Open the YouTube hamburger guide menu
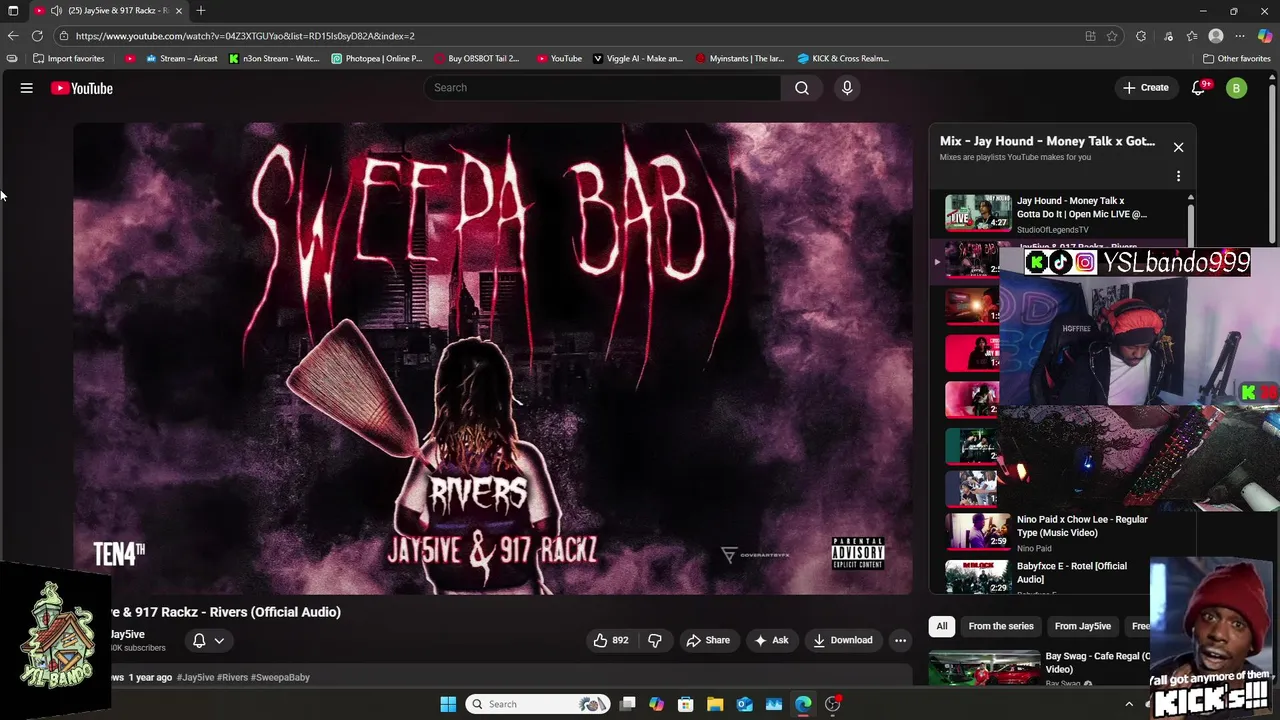The image size is (1280, 720). (x=27, y=88)
